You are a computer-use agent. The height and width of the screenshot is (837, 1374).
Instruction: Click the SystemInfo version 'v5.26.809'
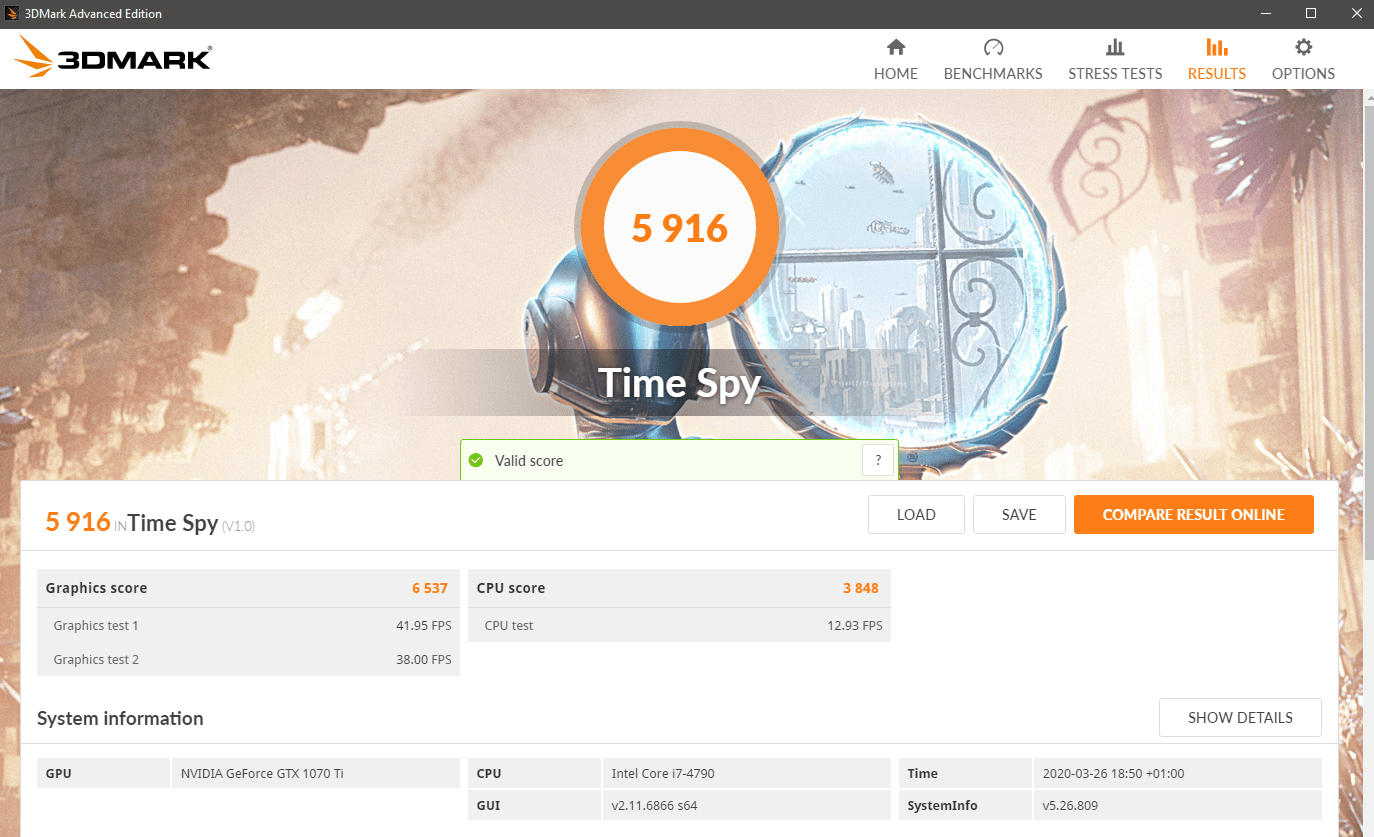pos(1071,805)
